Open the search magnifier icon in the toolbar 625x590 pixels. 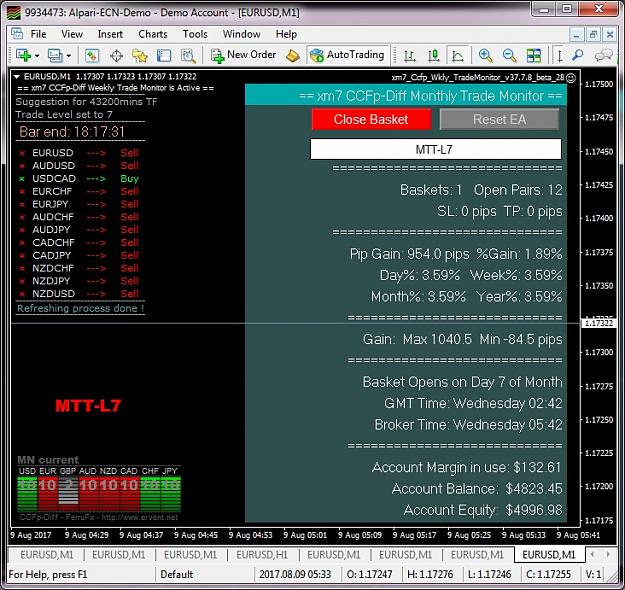tap(578, 55)
